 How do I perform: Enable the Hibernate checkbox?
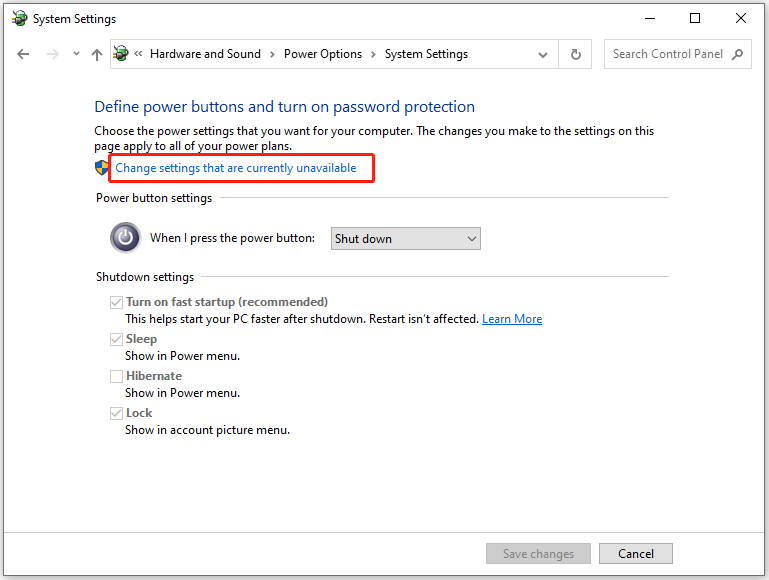[116, 376]
